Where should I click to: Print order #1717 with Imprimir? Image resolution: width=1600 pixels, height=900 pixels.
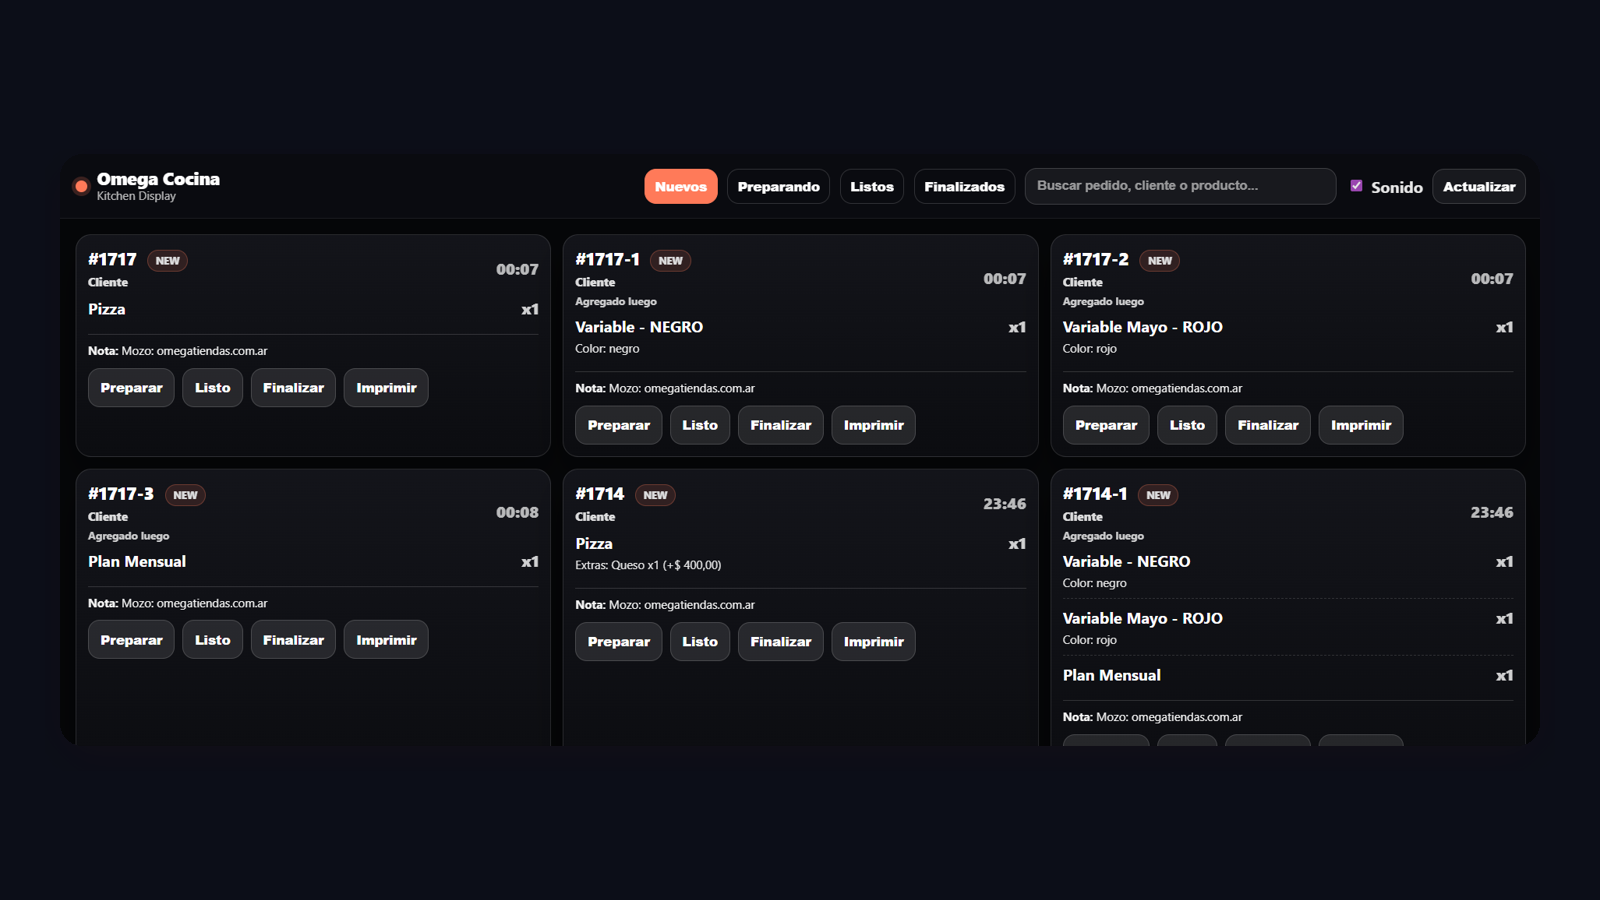[386, 388]
